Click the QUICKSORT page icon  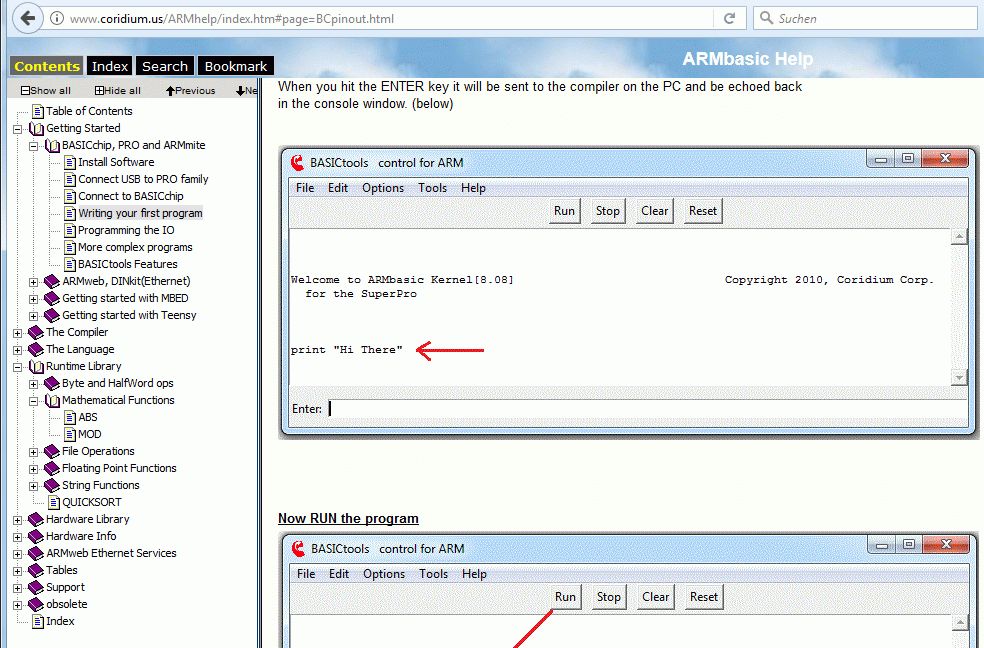tap(55, 502)
